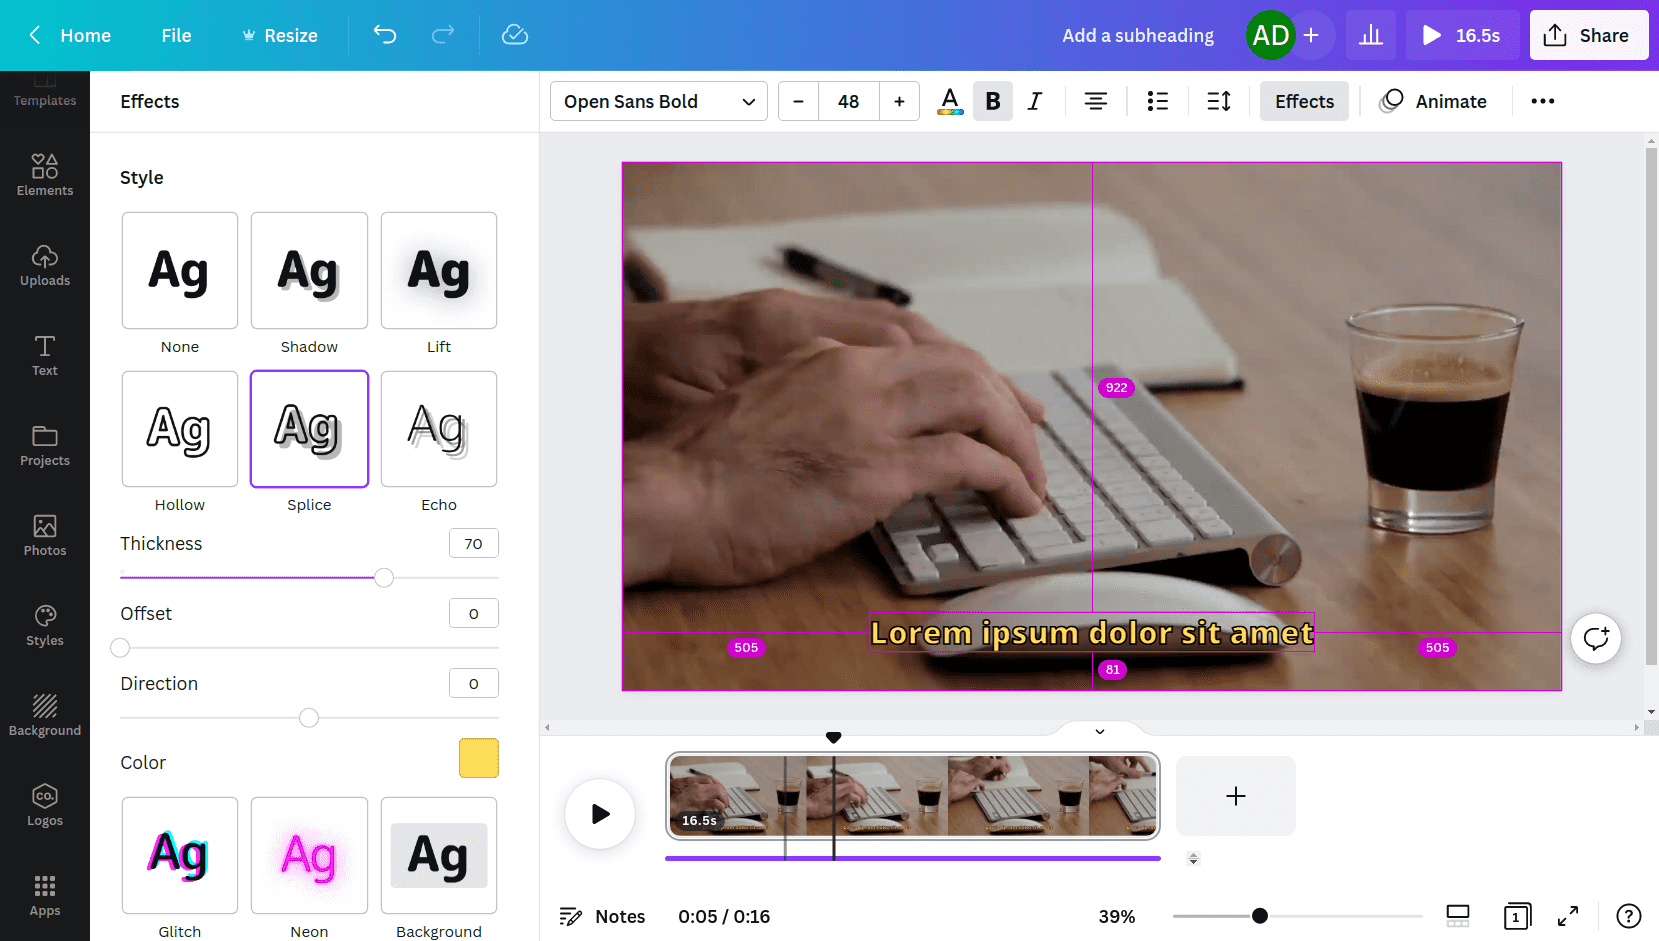Viewport: 1659px width, 941px height.
Task: Add a collaborator with plus icon
Action: coord(1311,36)
